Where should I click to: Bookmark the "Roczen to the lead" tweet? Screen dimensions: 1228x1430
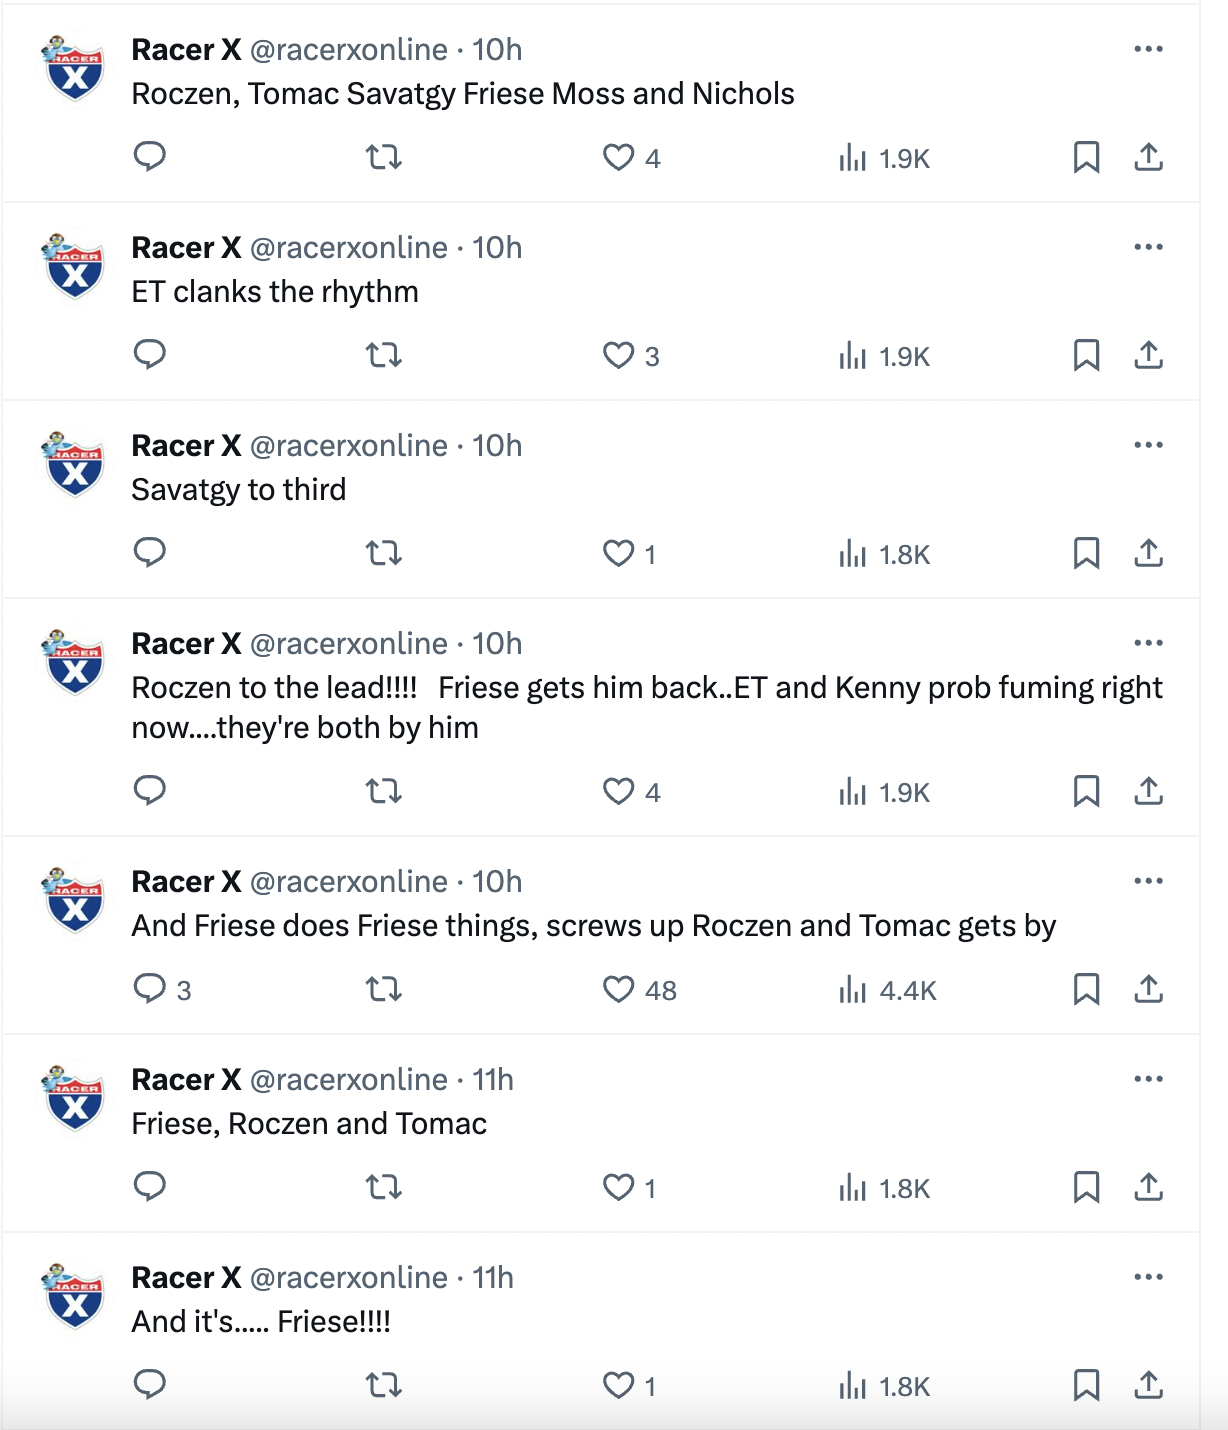(x=1086, y=791)
